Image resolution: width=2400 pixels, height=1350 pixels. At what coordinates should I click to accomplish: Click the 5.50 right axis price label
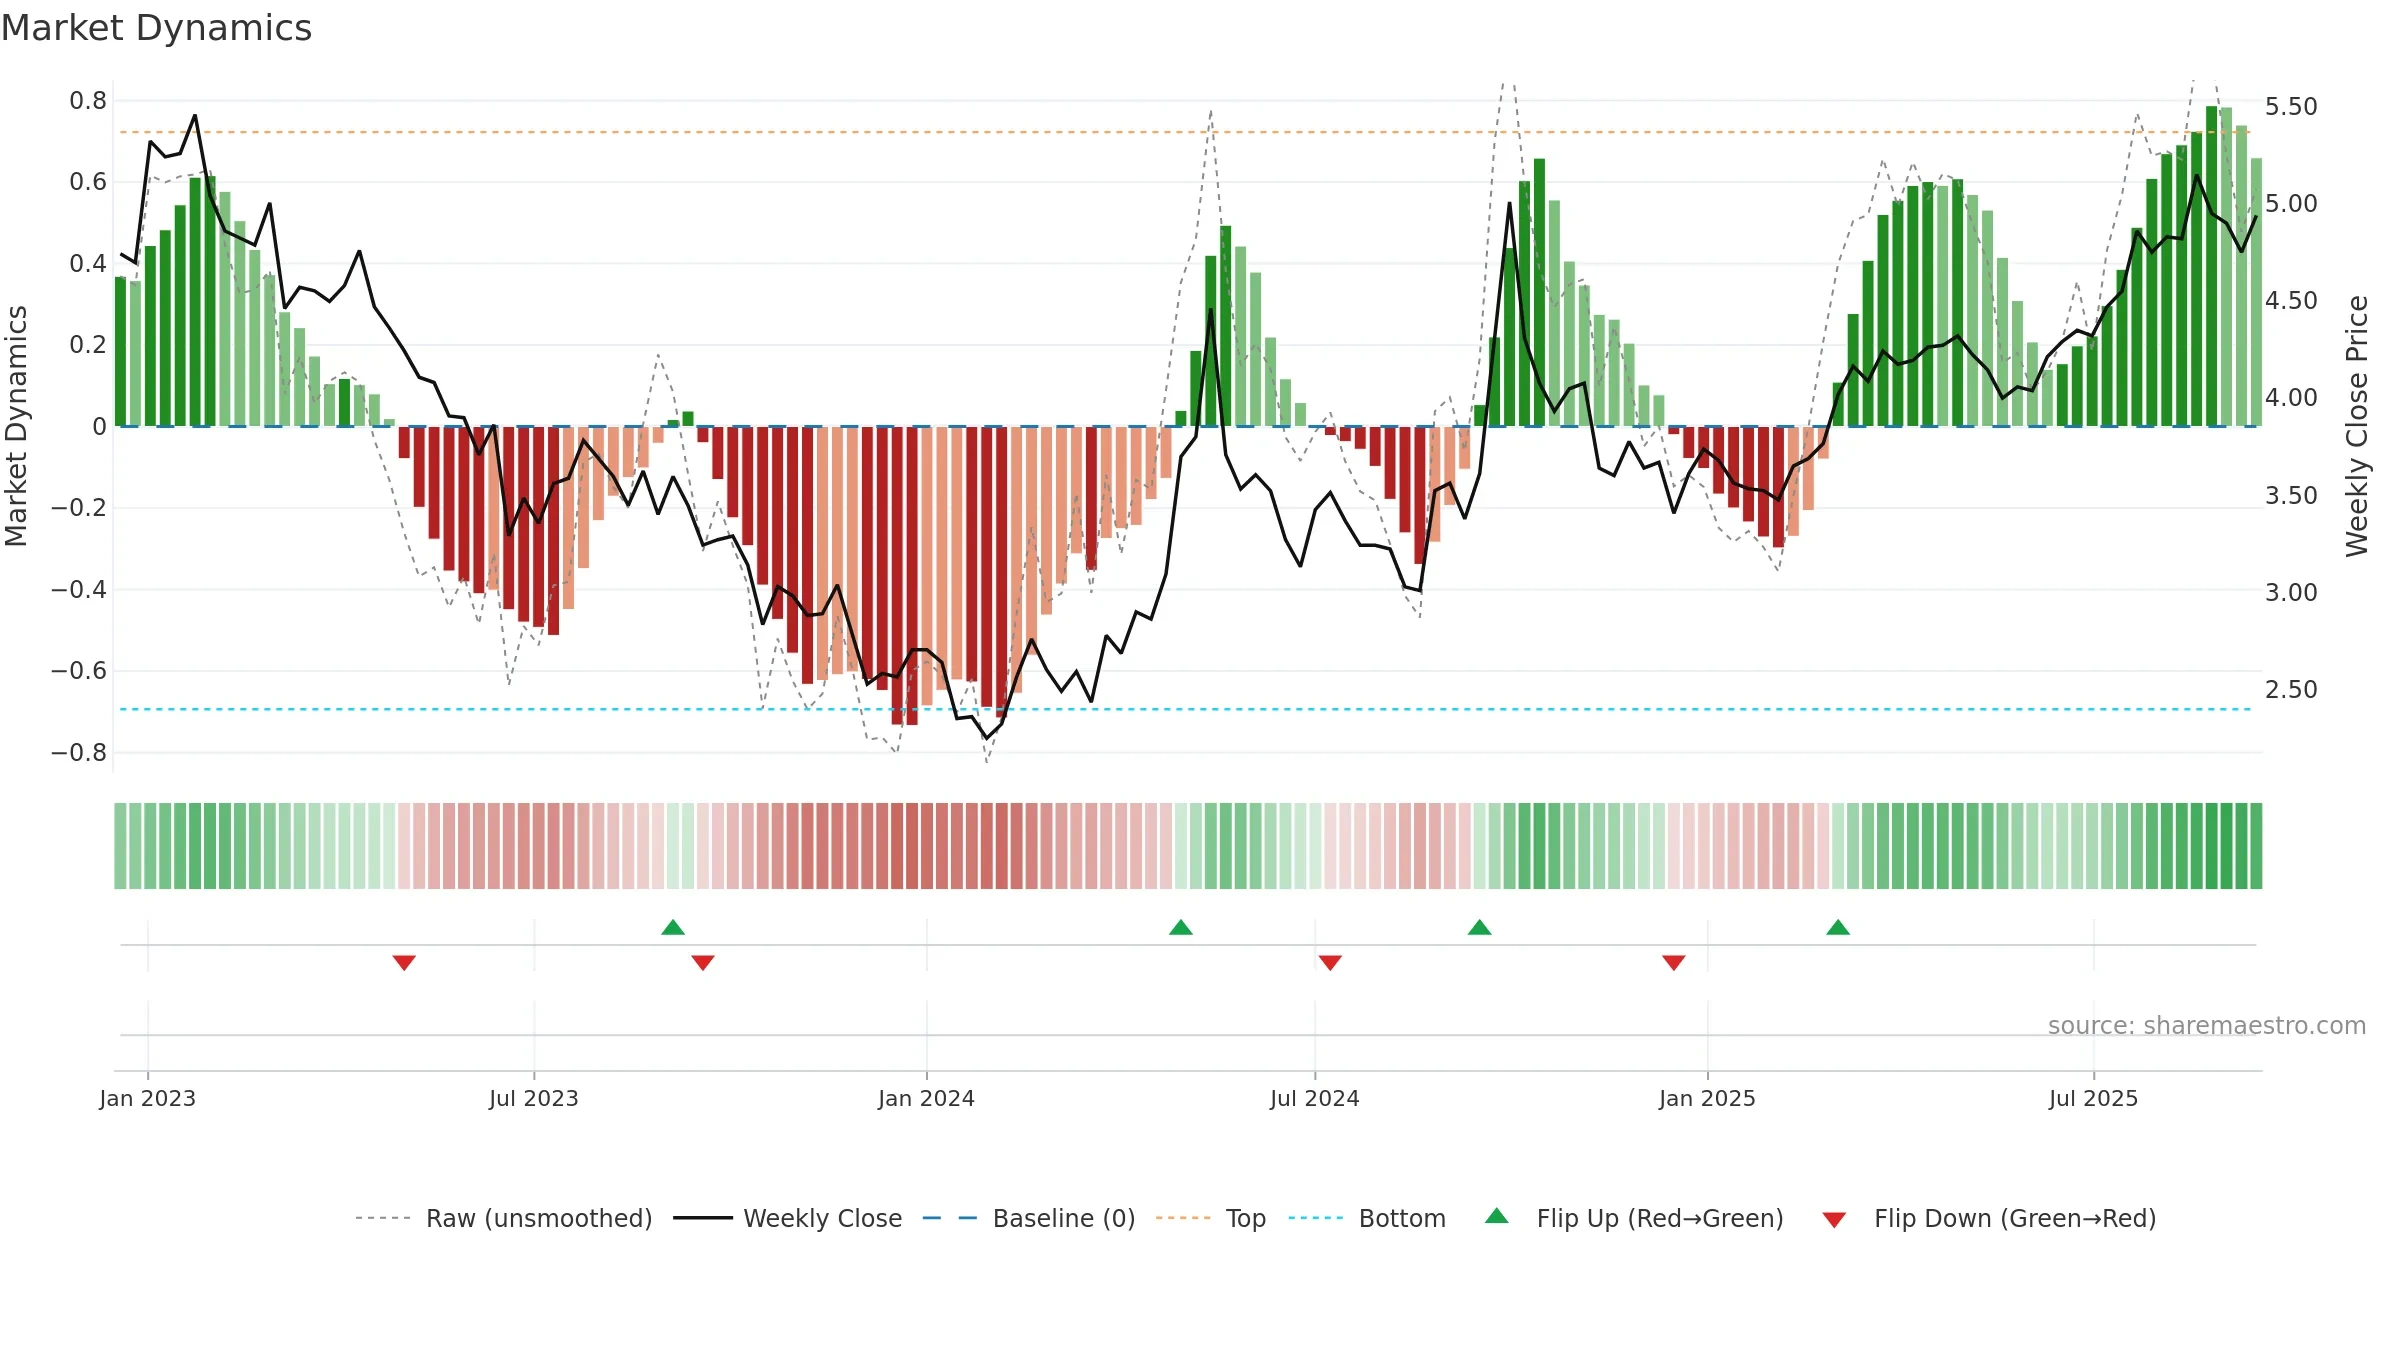tap(2291, 107)
